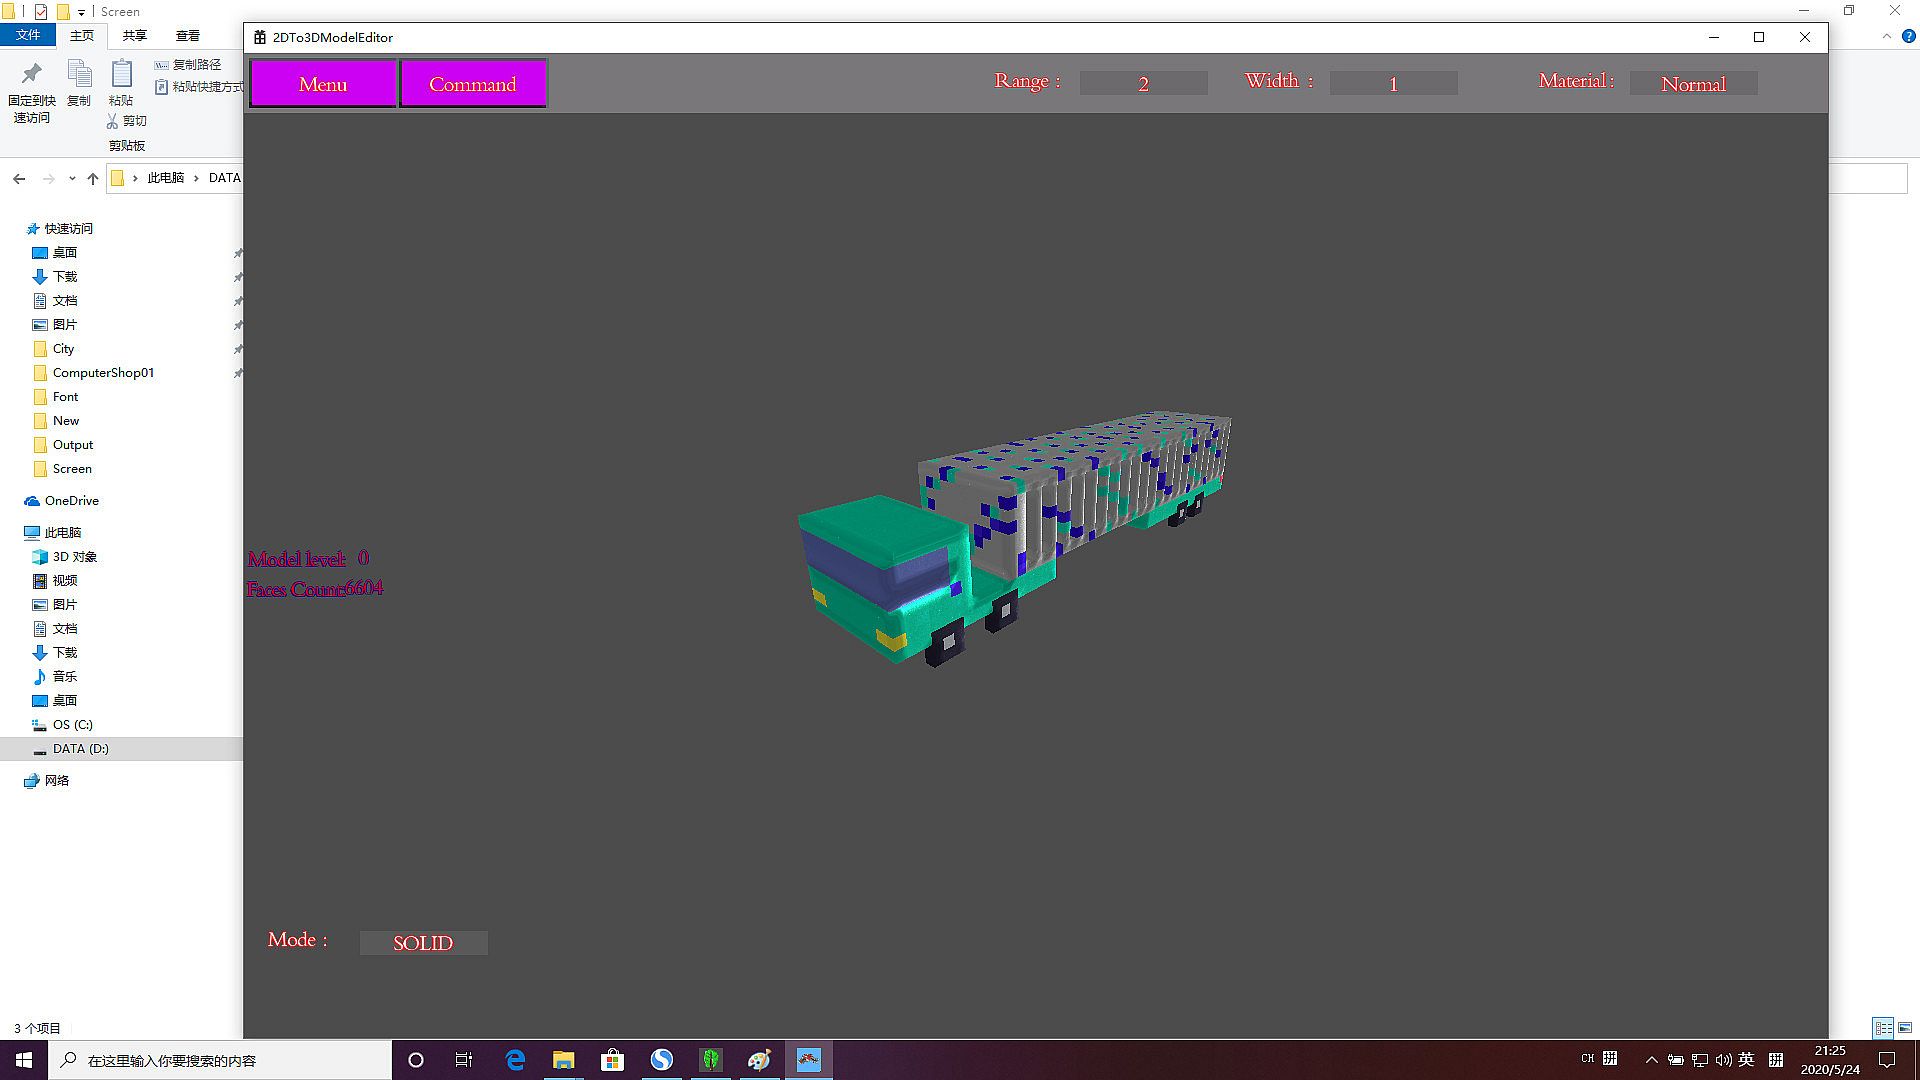Select OS (C:) drive in the sidebar

pyautogui.click(x=72, y=725)
